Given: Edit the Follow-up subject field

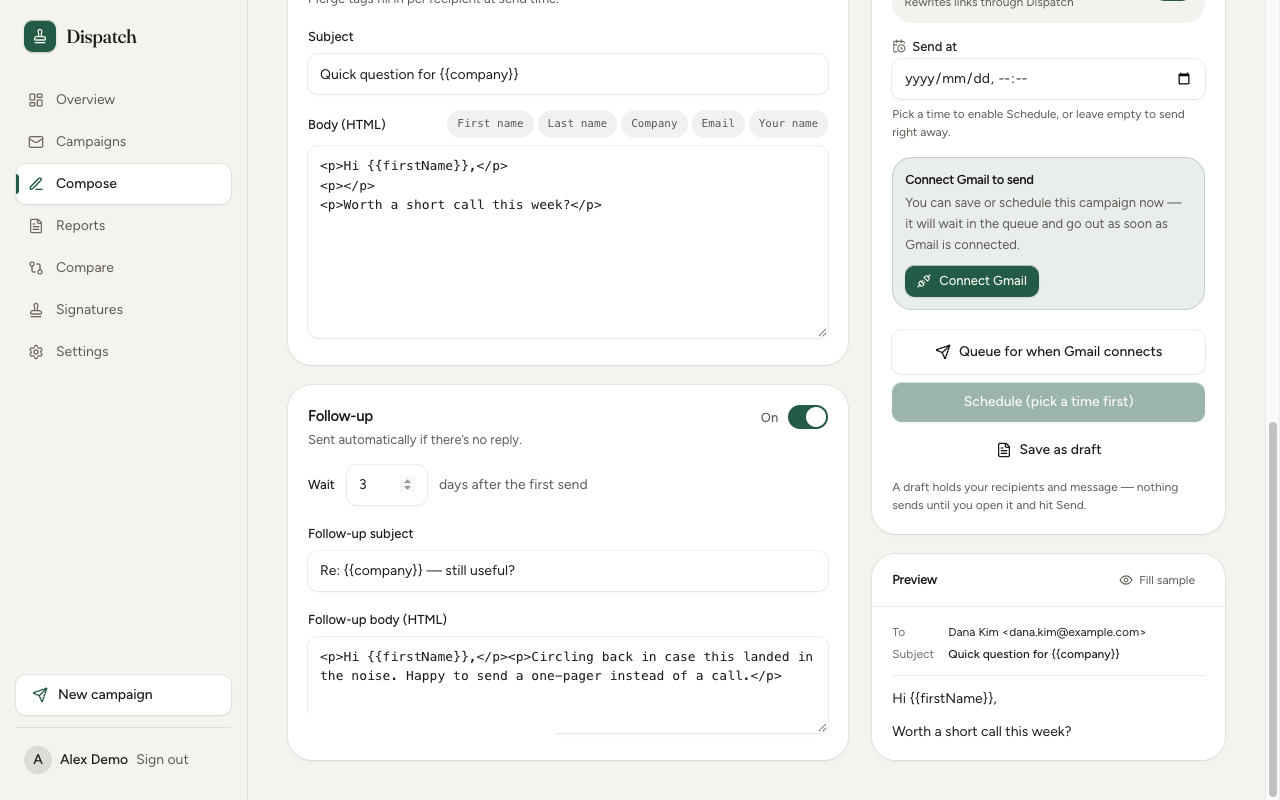Looking at the screenshot, I should (568, 571).
